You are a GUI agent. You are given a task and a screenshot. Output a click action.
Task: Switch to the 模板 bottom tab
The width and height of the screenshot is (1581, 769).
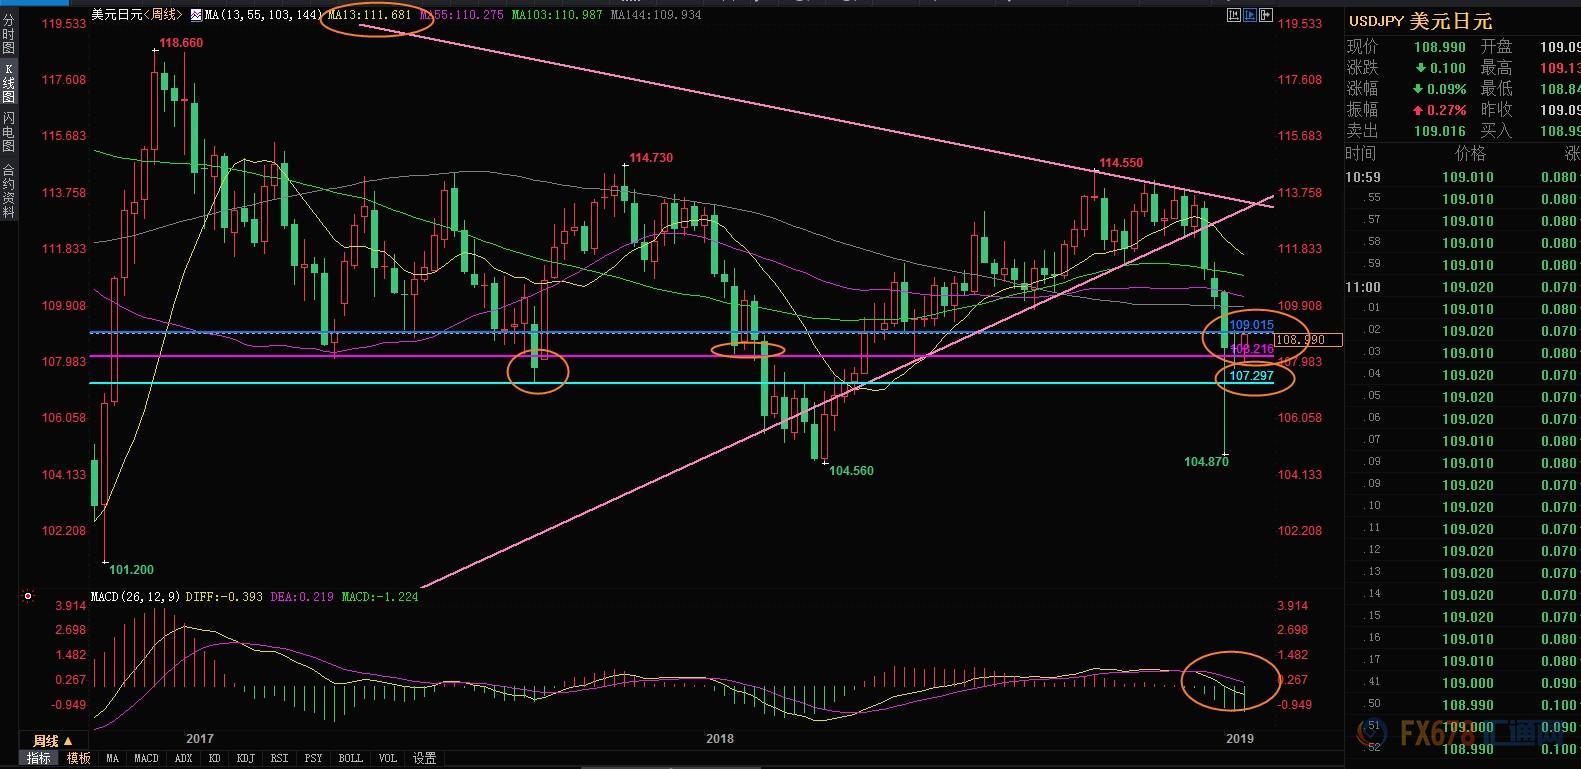click(78, 759)
